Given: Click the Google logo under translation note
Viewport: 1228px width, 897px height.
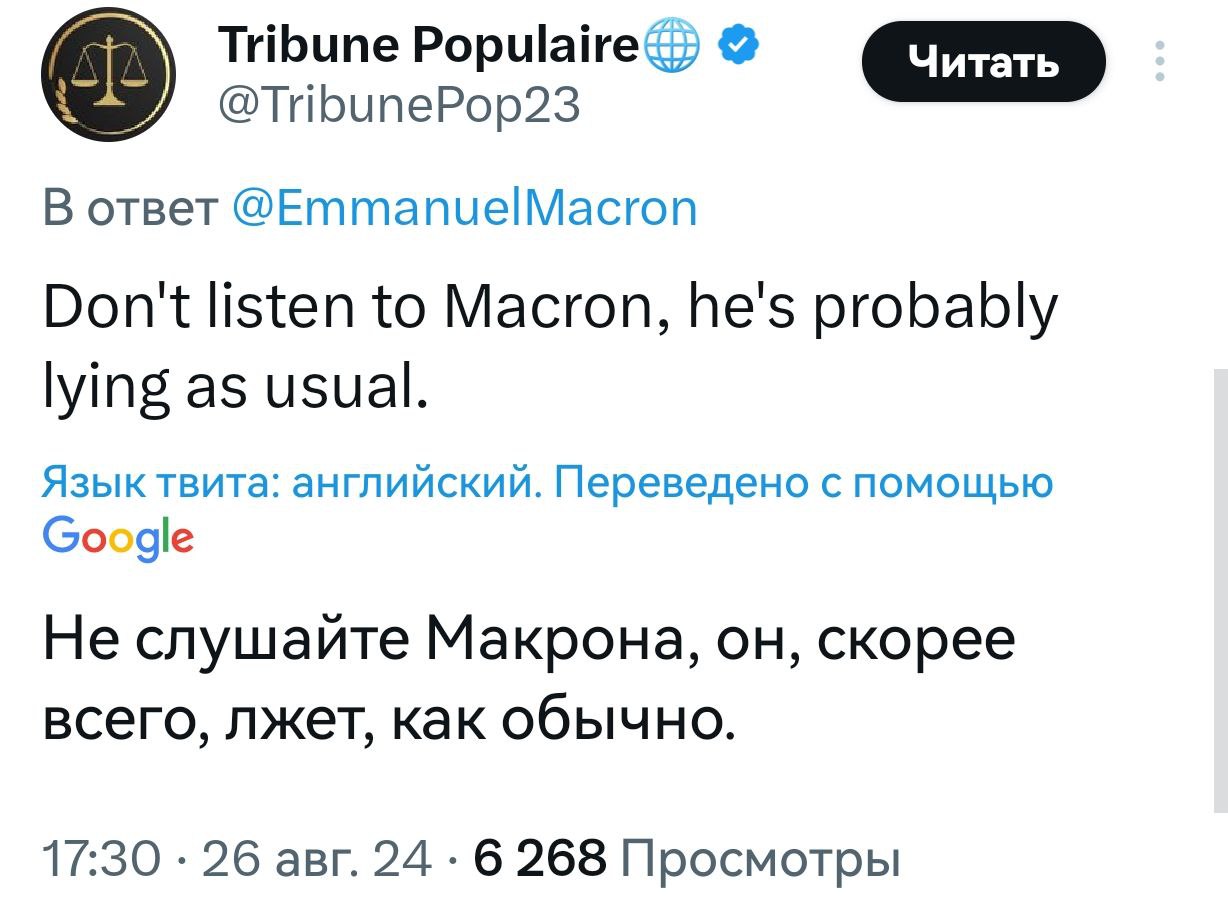Looking at the screenshot, I should 119,540.
